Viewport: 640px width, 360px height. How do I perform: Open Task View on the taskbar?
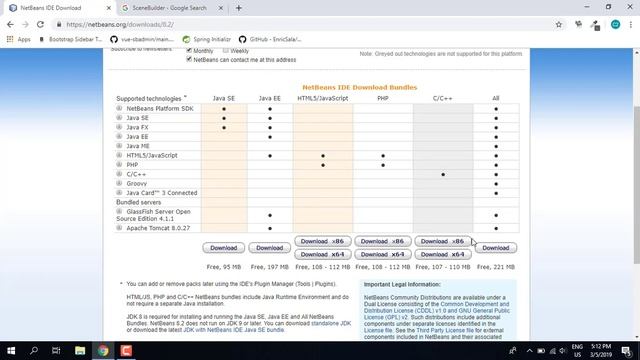pyautogui.click(x=56, y=351)
